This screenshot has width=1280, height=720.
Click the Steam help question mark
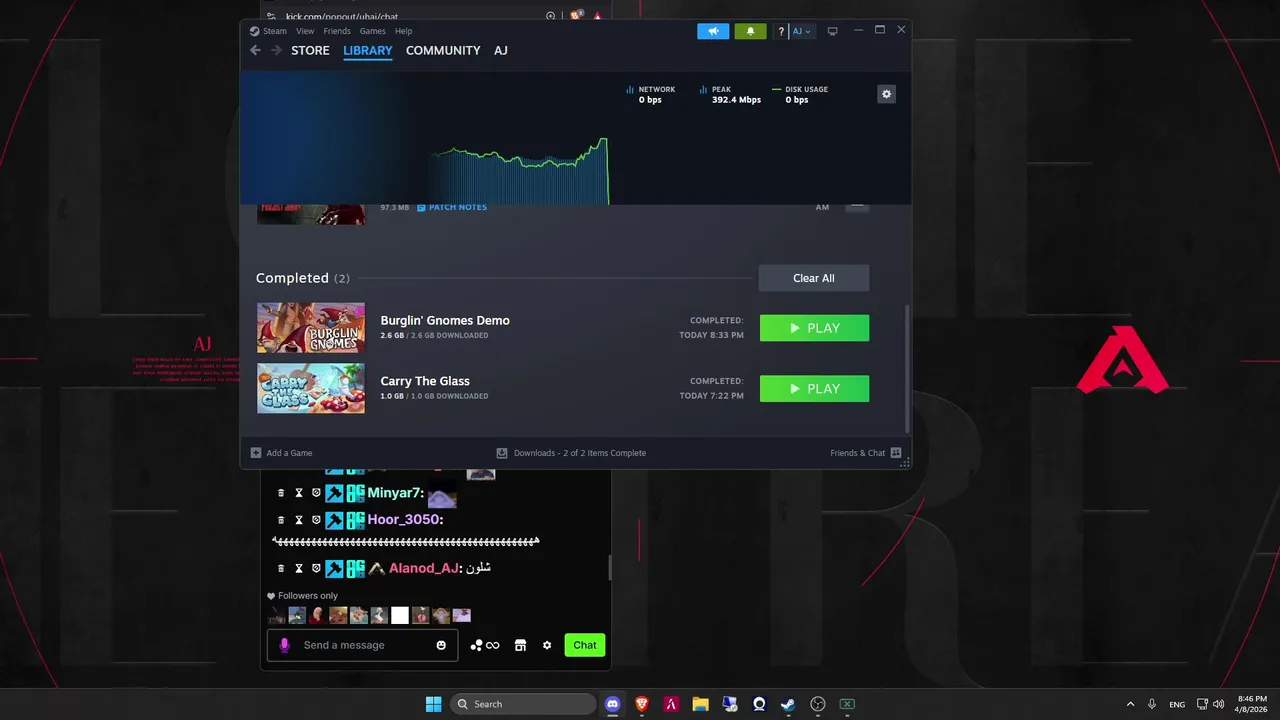(x=781, y=32)
